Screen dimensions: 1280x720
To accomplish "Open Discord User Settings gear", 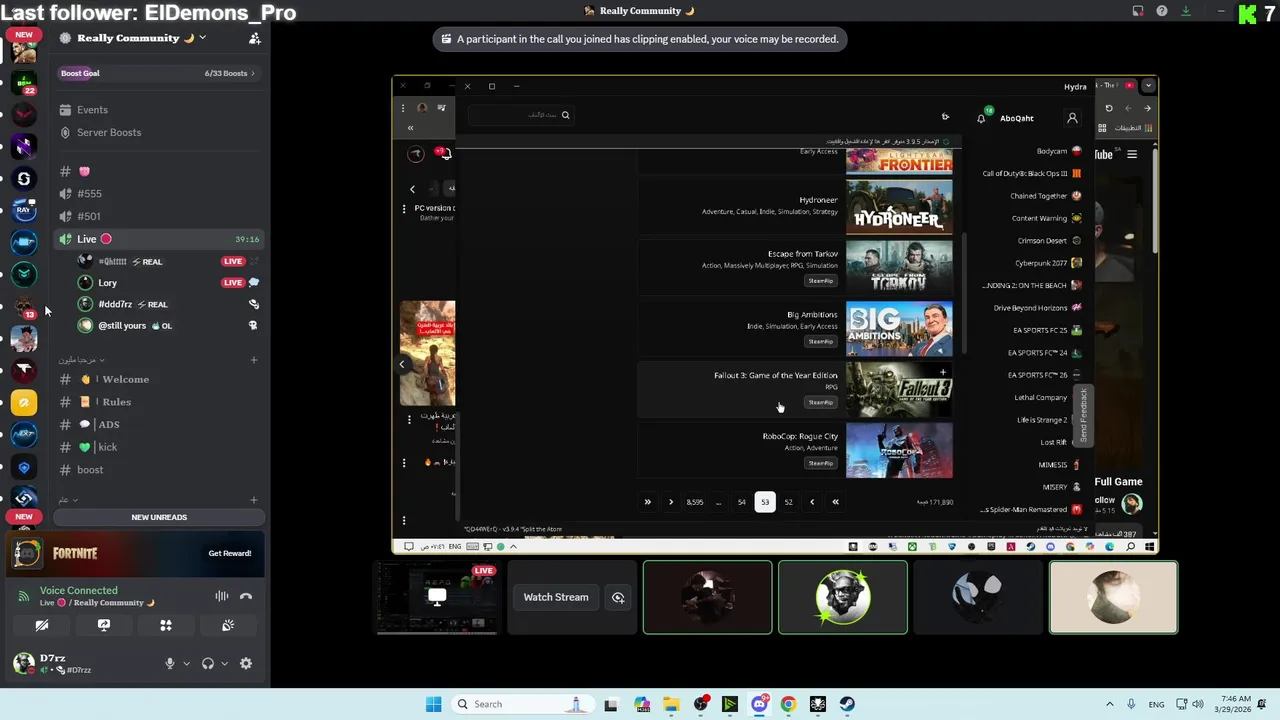I will coord(246,663).
